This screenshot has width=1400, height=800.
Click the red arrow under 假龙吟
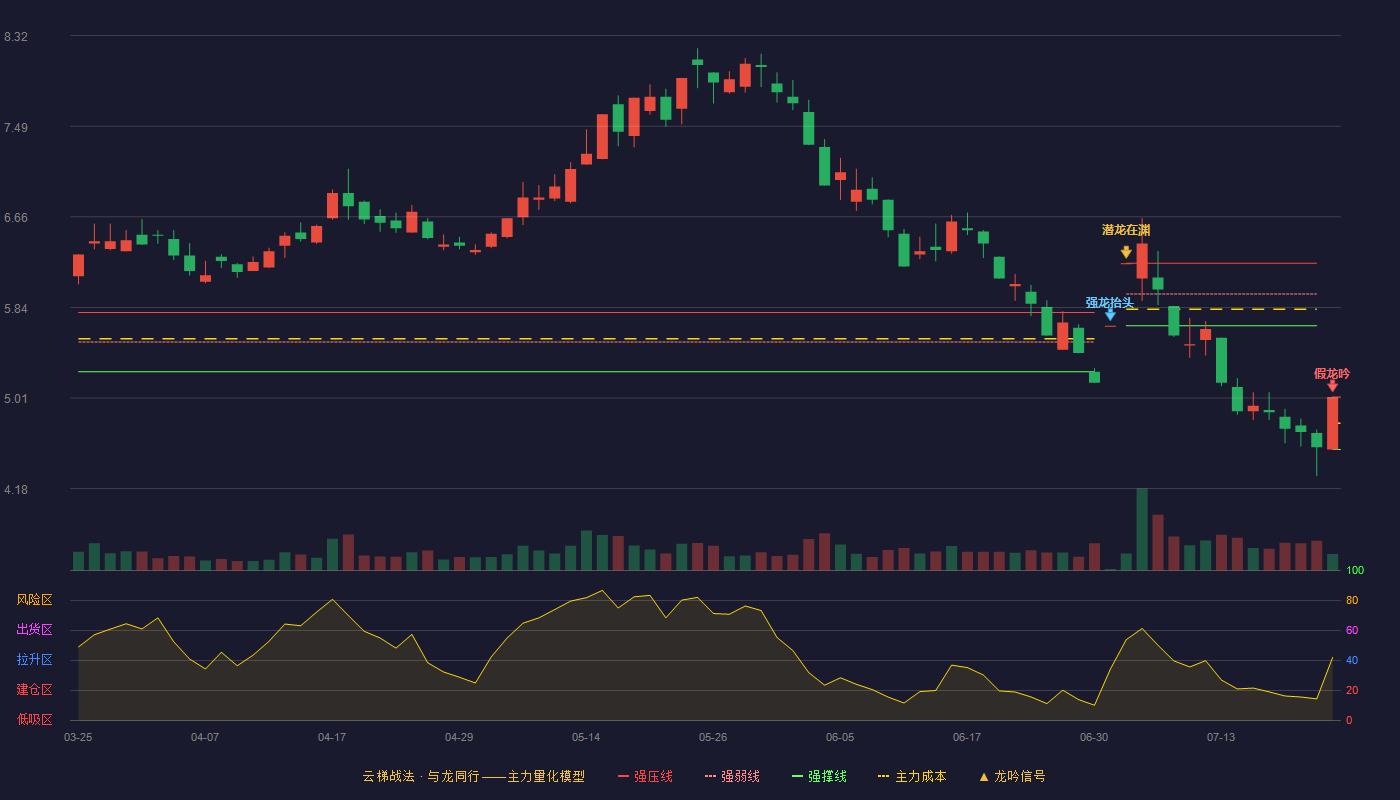pyautogui.click(x=1332, y=386)
